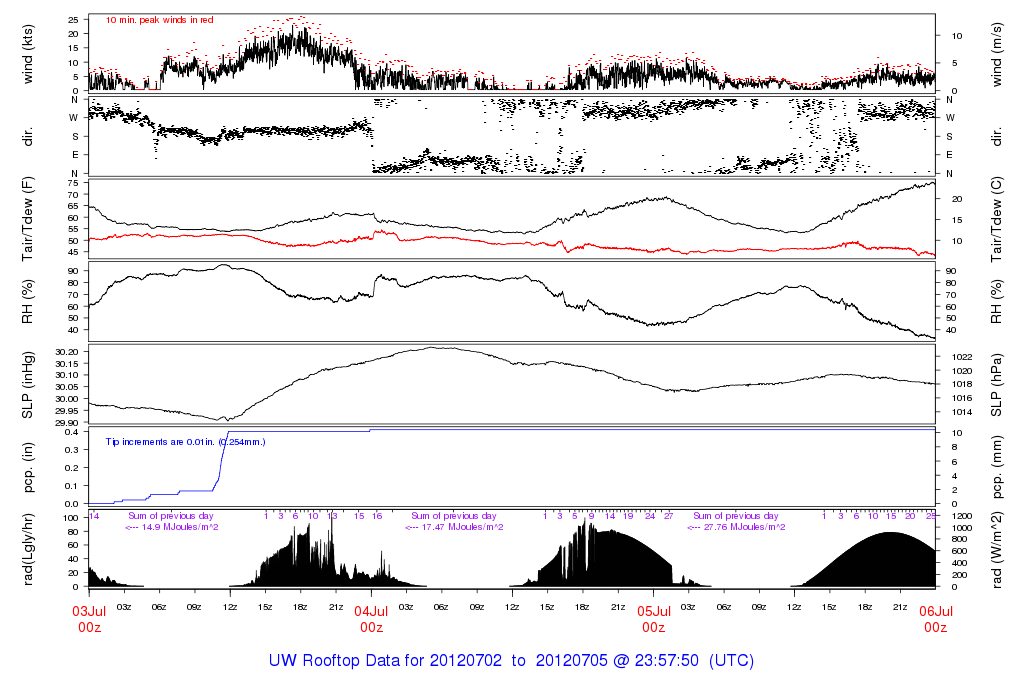Click the 'wind (kts)' axis label

(27, 54)
